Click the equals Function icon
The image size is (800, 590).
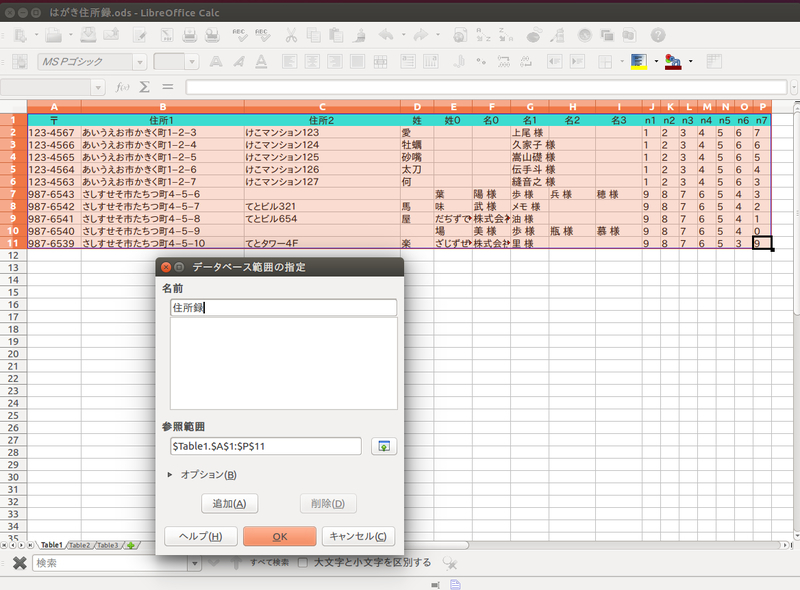point(168,87)
